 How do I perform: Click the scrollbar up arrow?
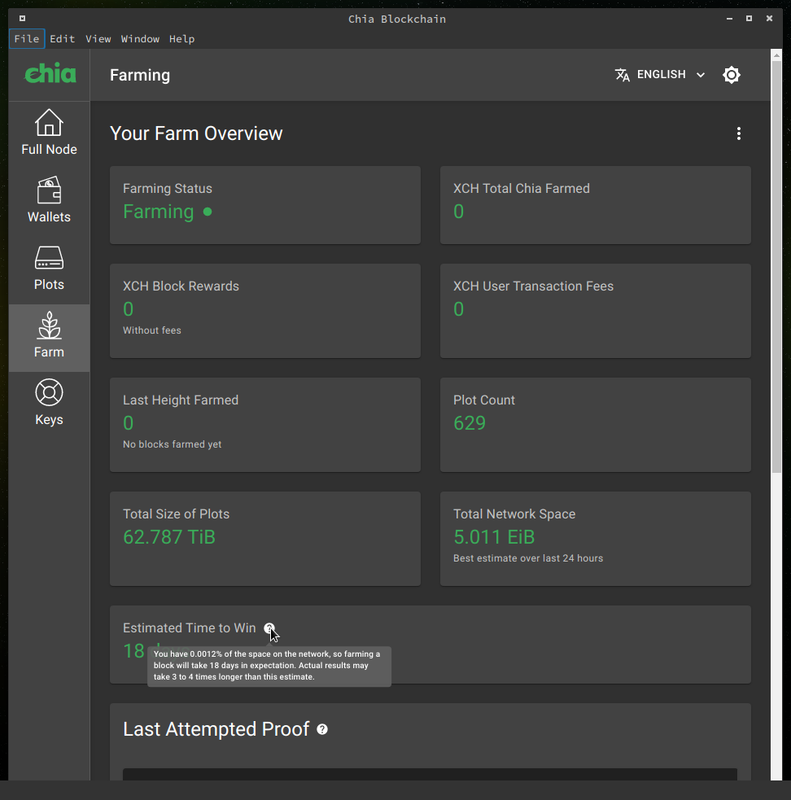pyautogui.click(x=776, y=55)
